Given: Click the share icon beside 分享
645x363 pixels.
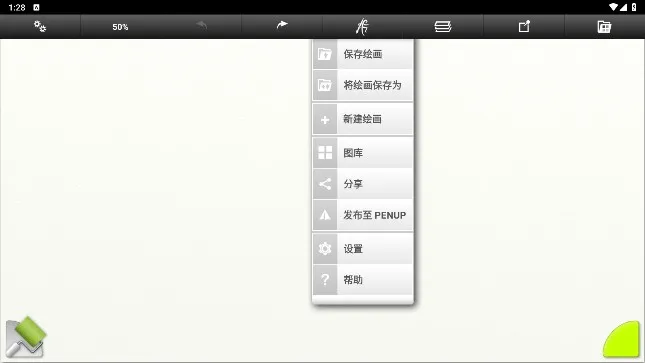Looking at the screenshot, I should (325, 184).
